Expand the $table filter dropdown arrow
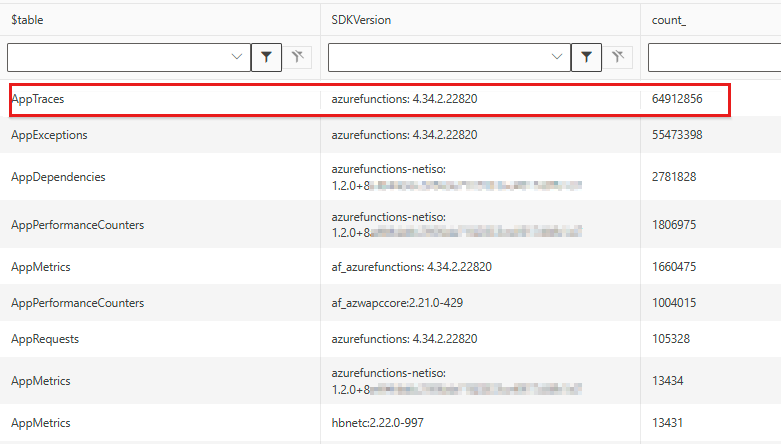The width and height of the screenshot is (781, 444). point(237,58)
